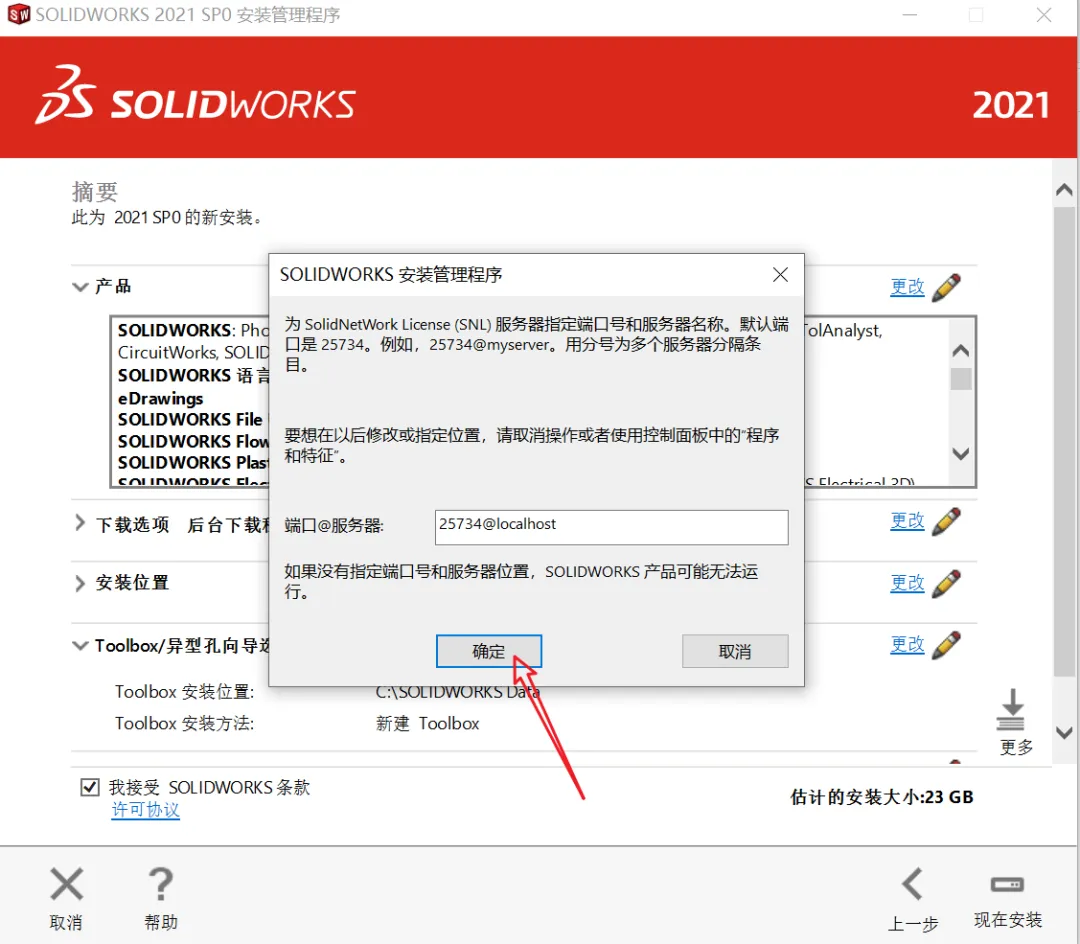Close the SOLIDWORKS 安装管理程序 dialog
This screenshot has height=944, width=1080.
coord(780,275)
